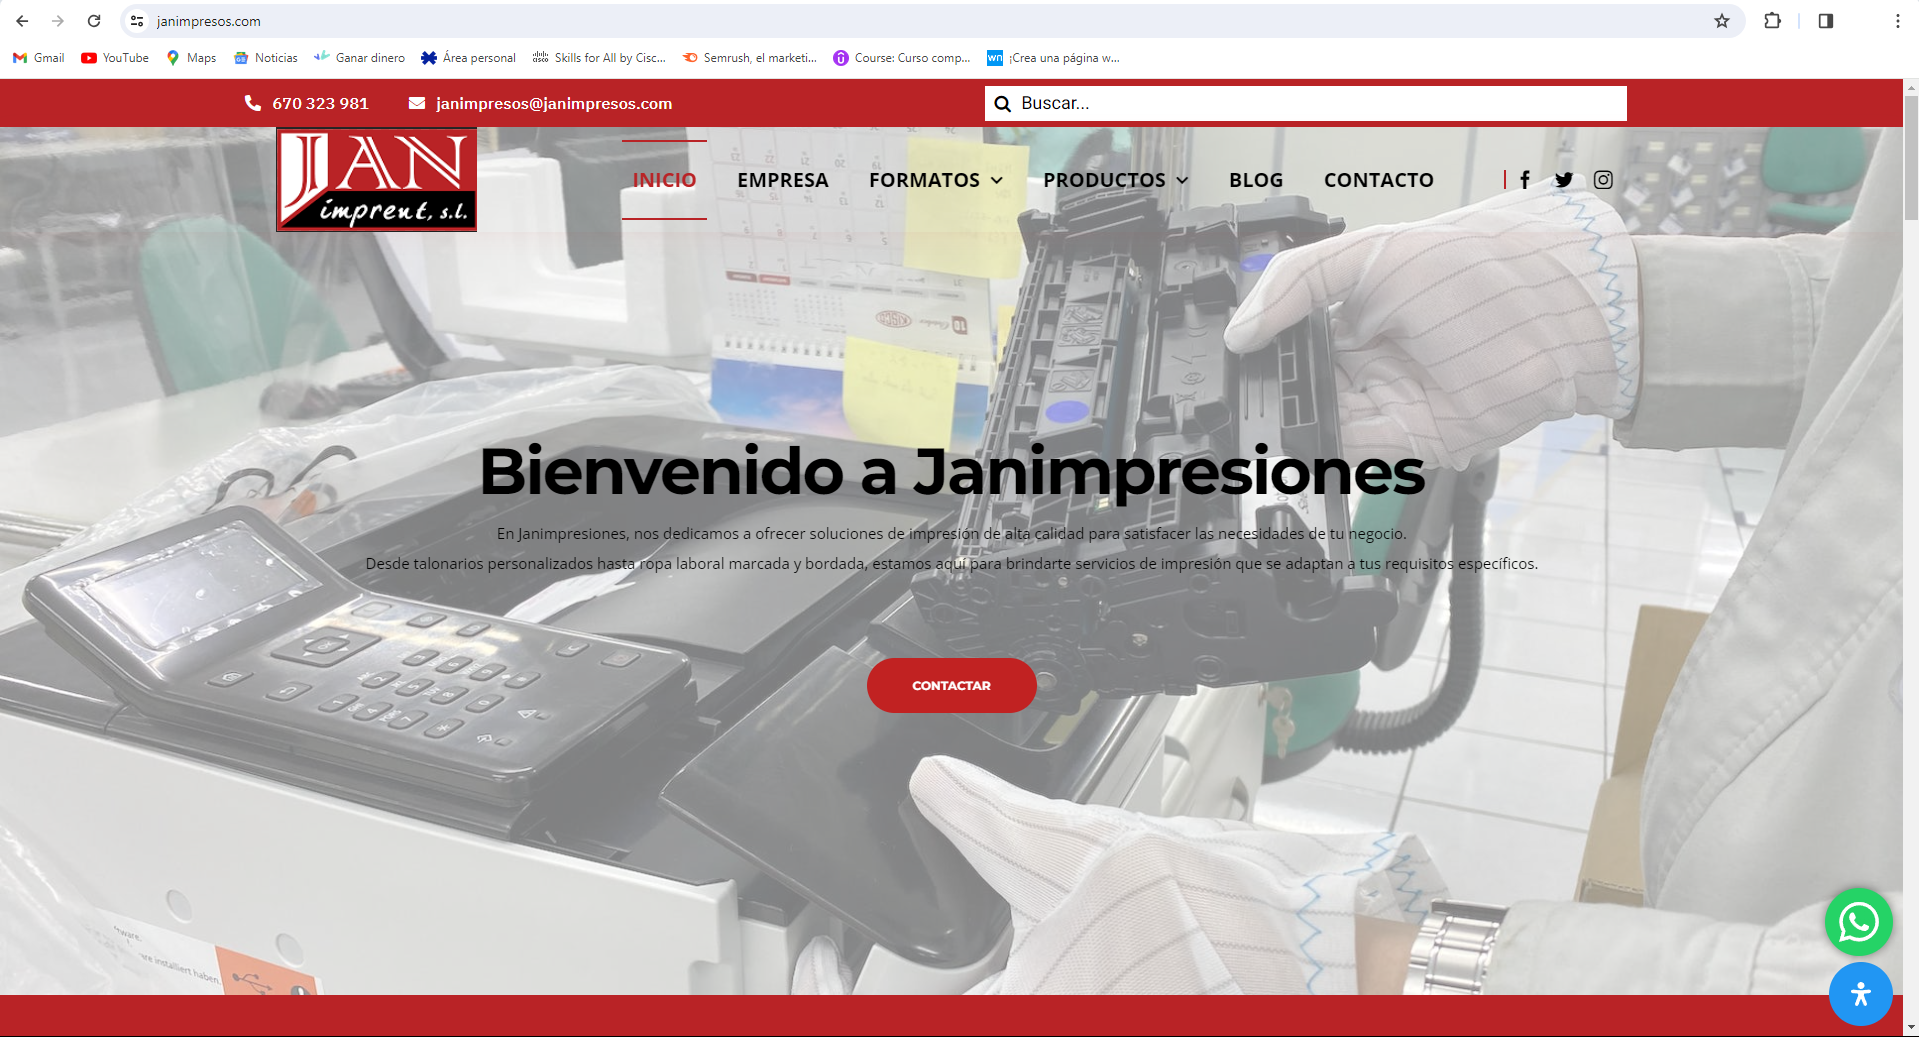Image resolution: width=1919 pixels, height=1037 pixels.
Task: Click the page vertical scrollbar thumb
Action: pyautogui.click(x=1911, y=160)
